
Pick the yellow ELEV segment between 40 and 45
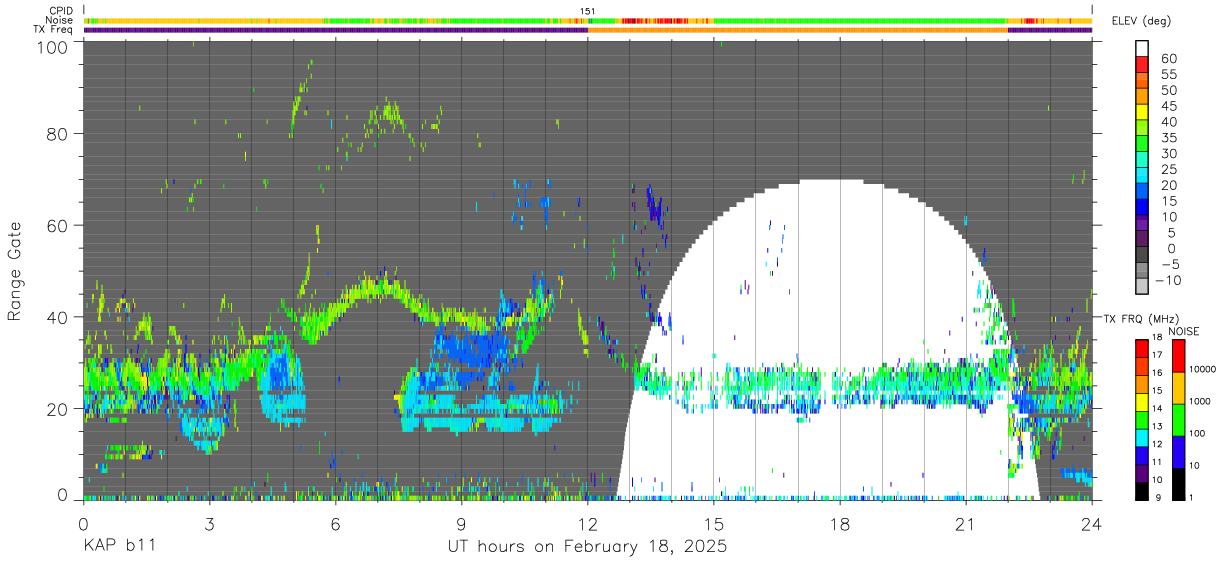1142,112
